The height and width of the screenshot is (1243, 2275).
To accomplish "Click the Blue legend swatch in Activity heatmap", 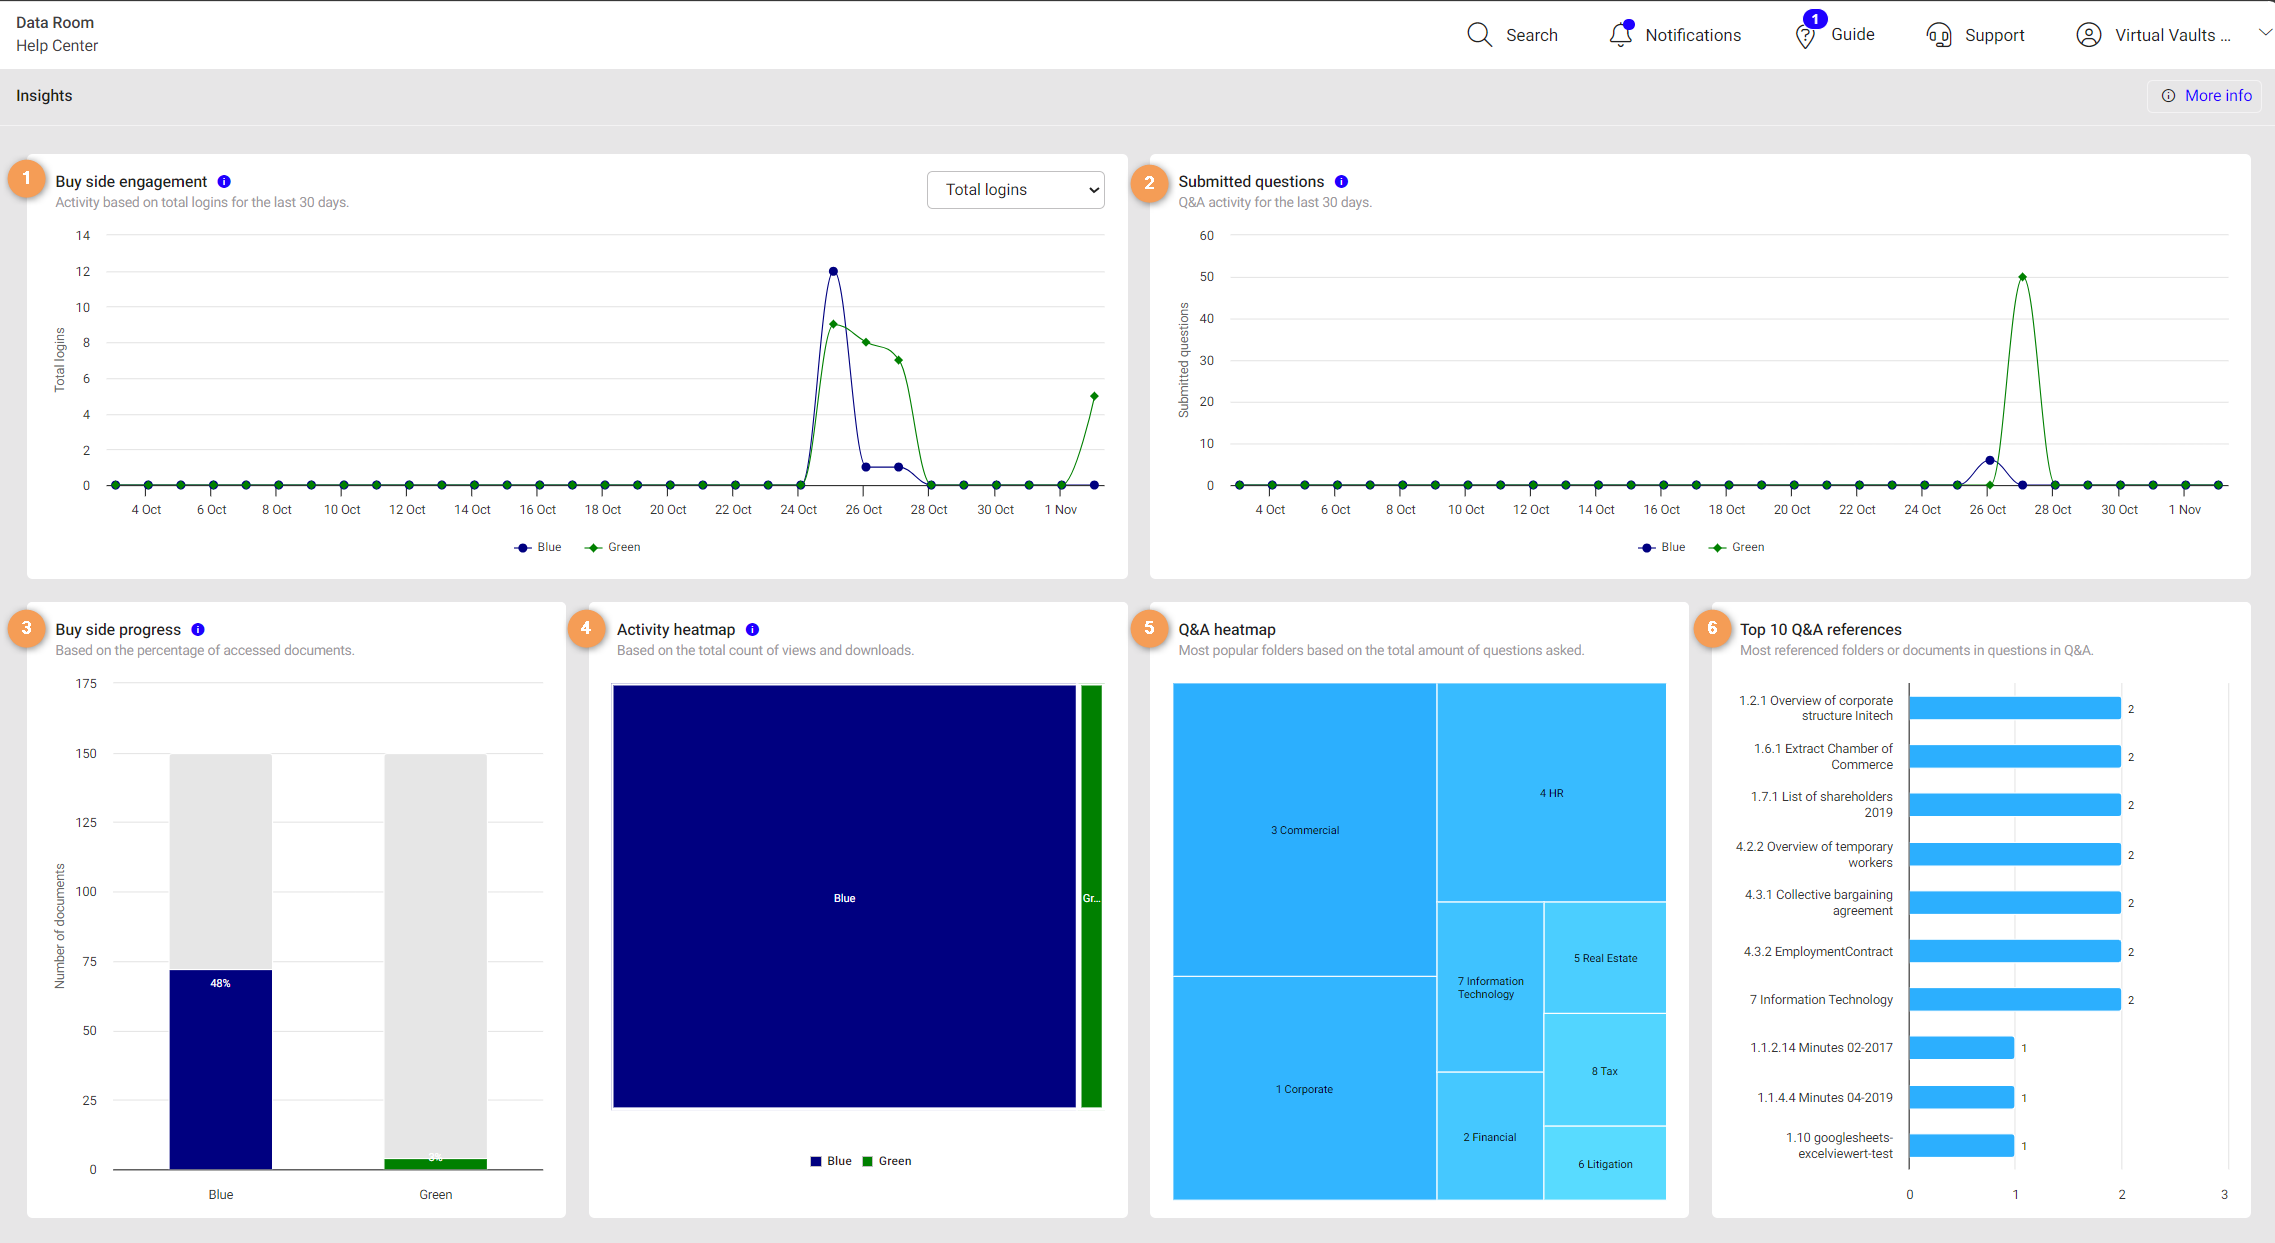I will (816, 1161).
